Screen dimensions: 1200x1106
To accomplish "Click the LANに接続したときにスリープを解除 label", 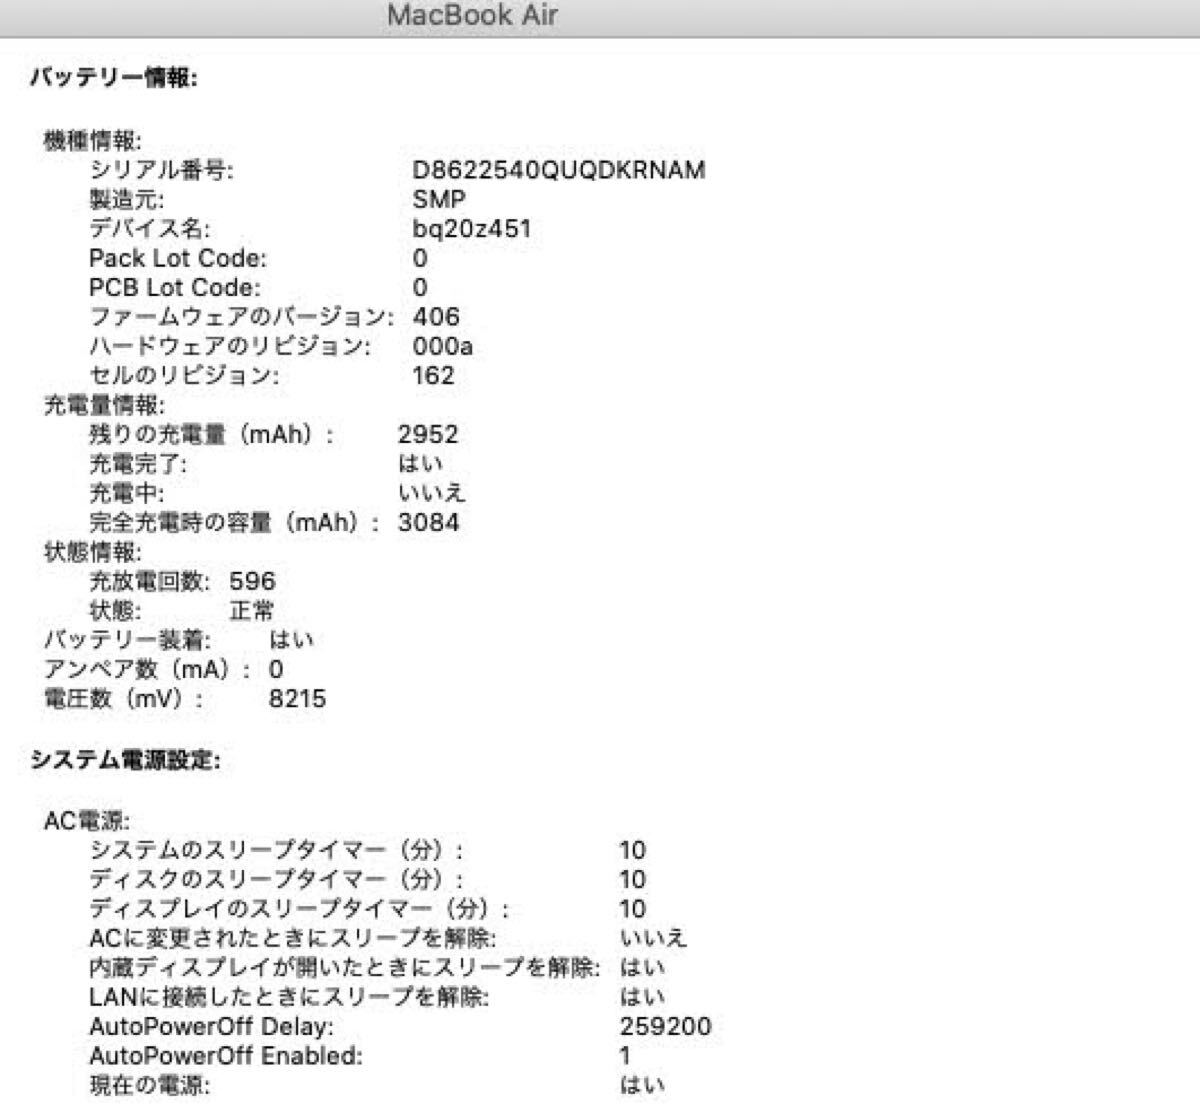I will pyautogui.click(x=289, y=997).
